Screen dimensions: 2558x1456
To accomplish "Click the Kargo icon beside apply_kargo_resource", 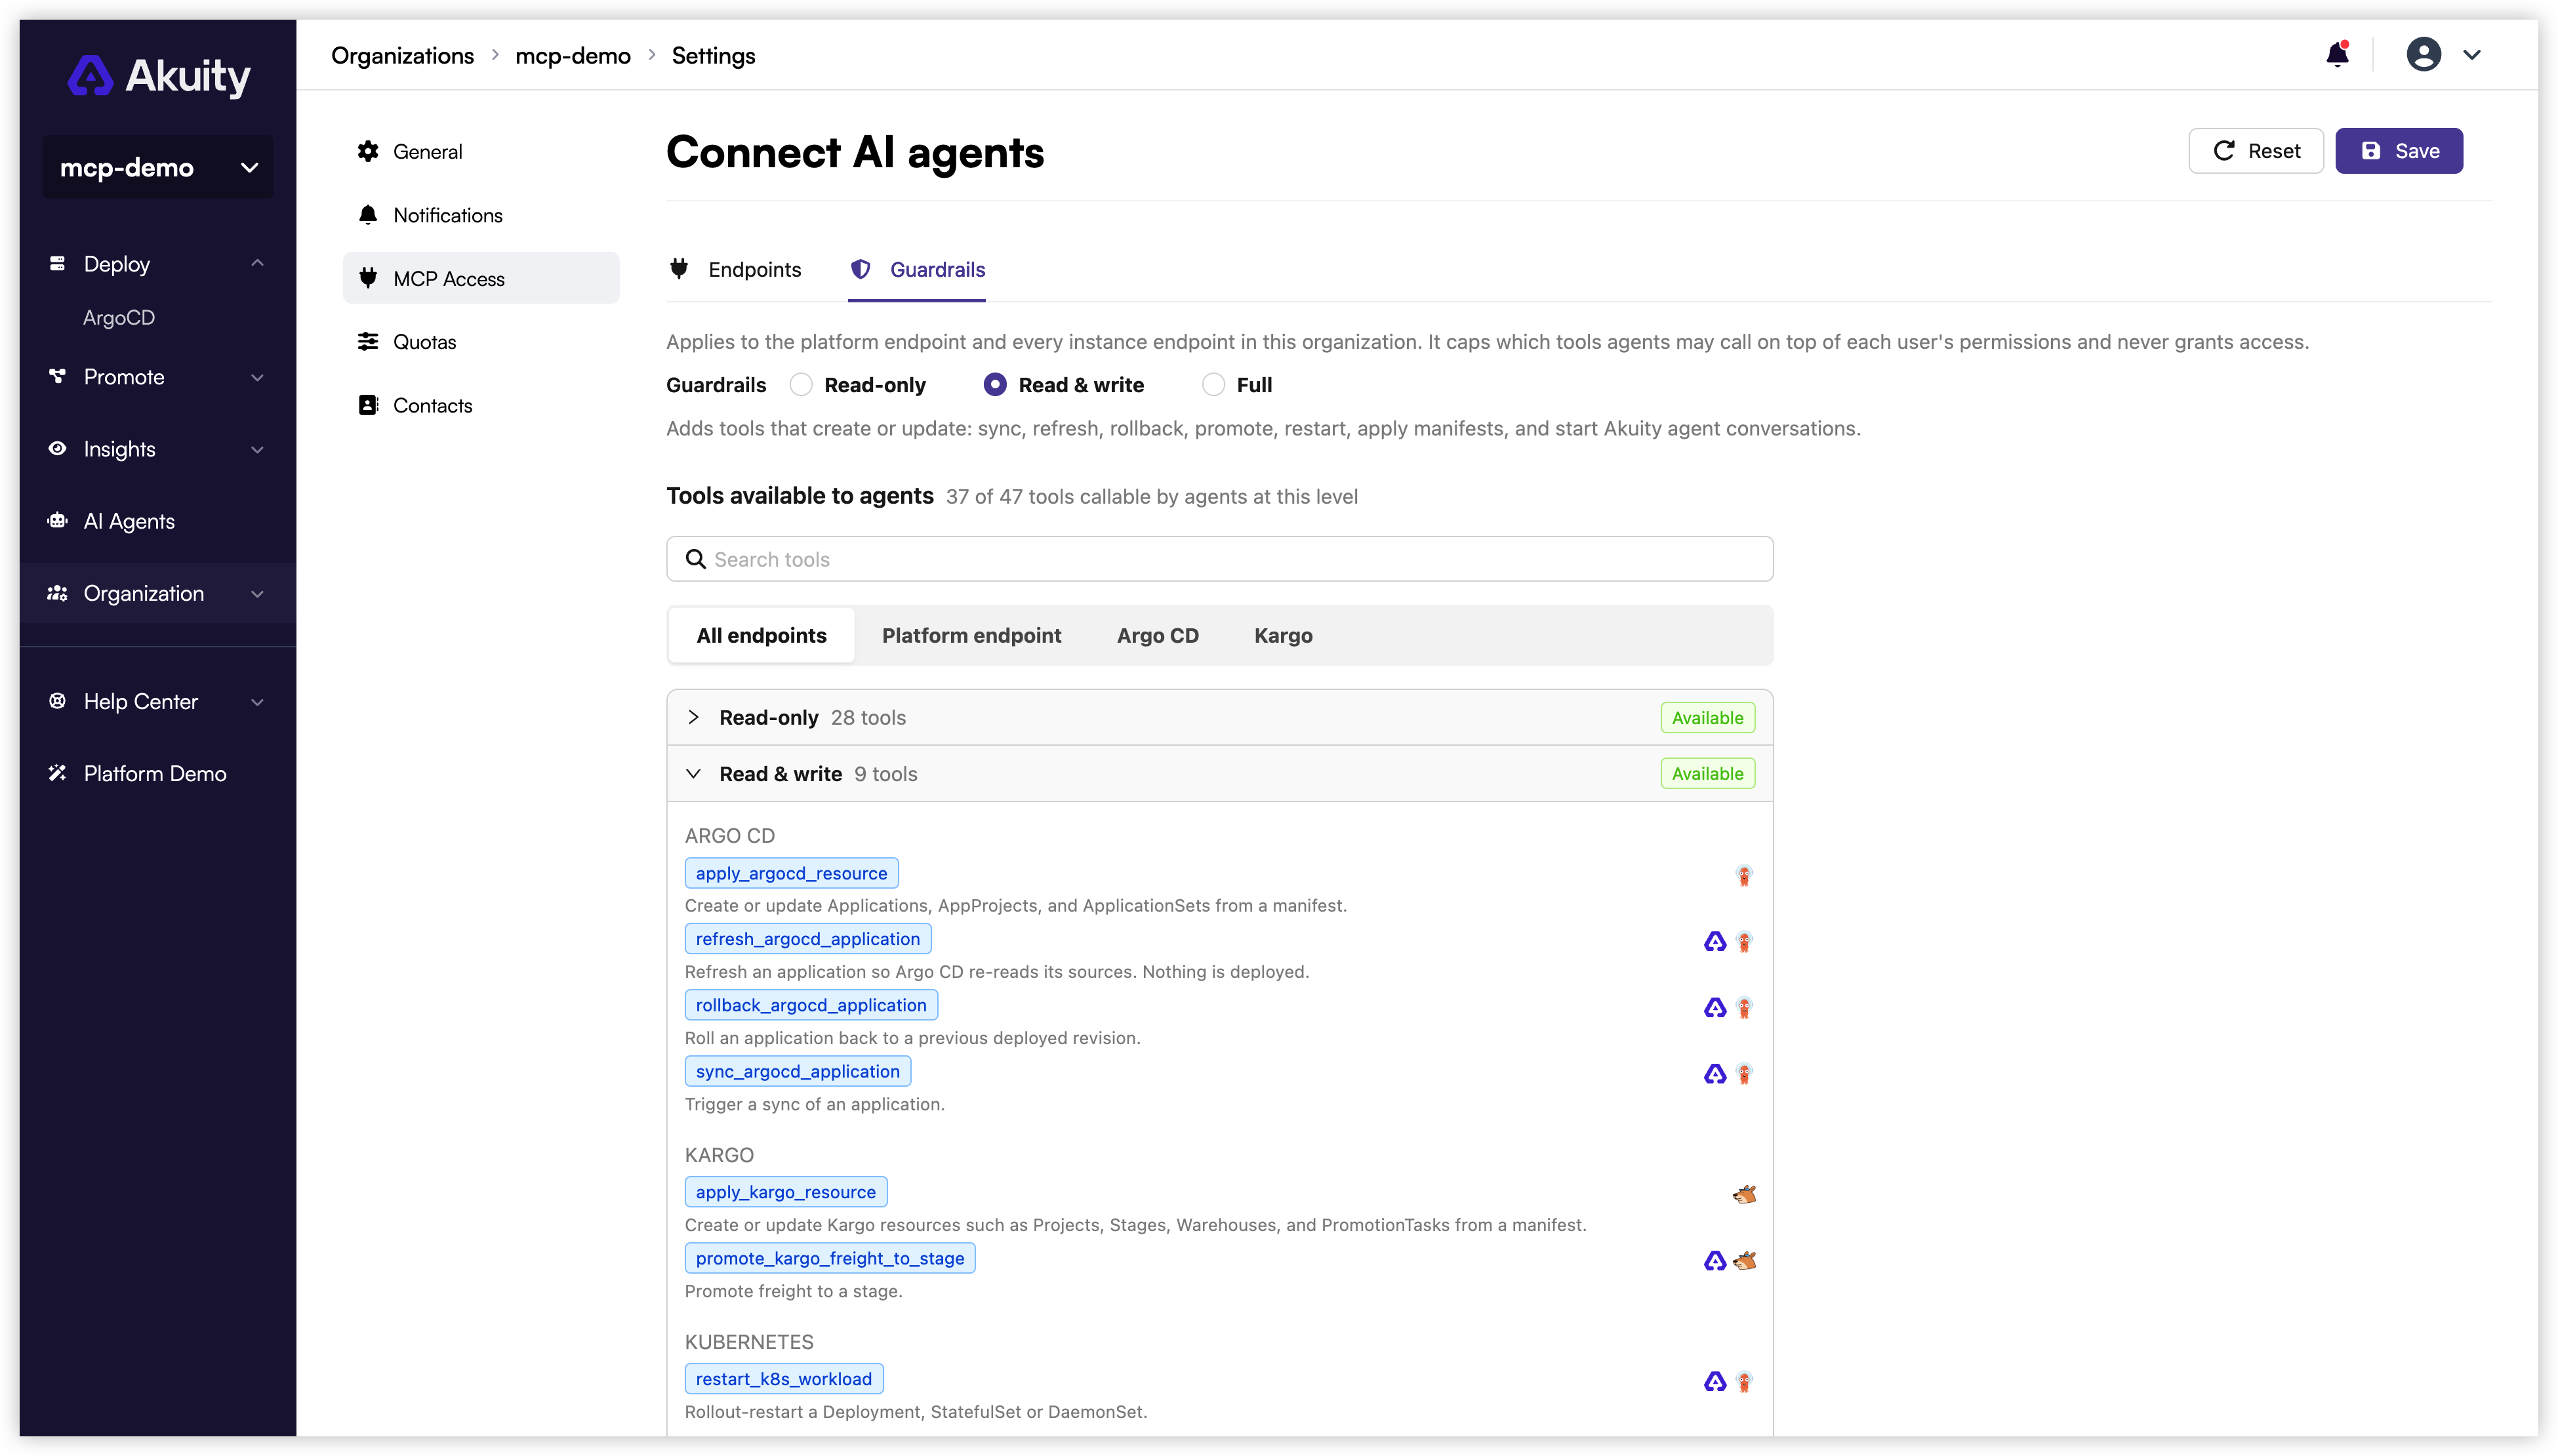I will pyautogui.click(x=1744, y=1194).
